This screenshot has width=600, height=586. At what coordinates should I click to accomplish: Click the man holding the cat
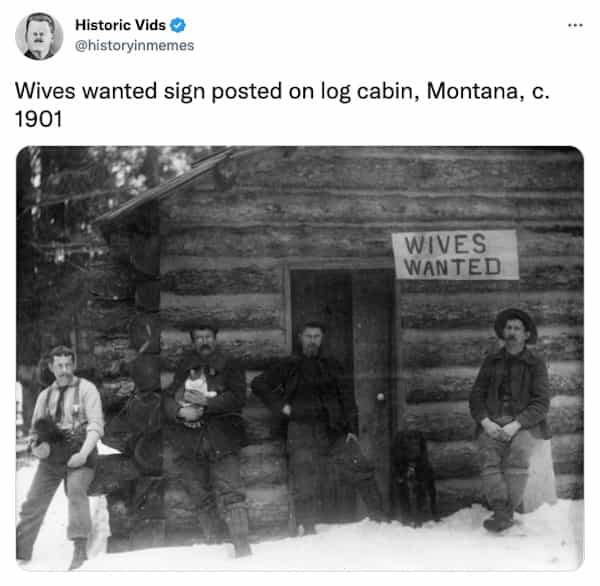(x=210, y=438)
